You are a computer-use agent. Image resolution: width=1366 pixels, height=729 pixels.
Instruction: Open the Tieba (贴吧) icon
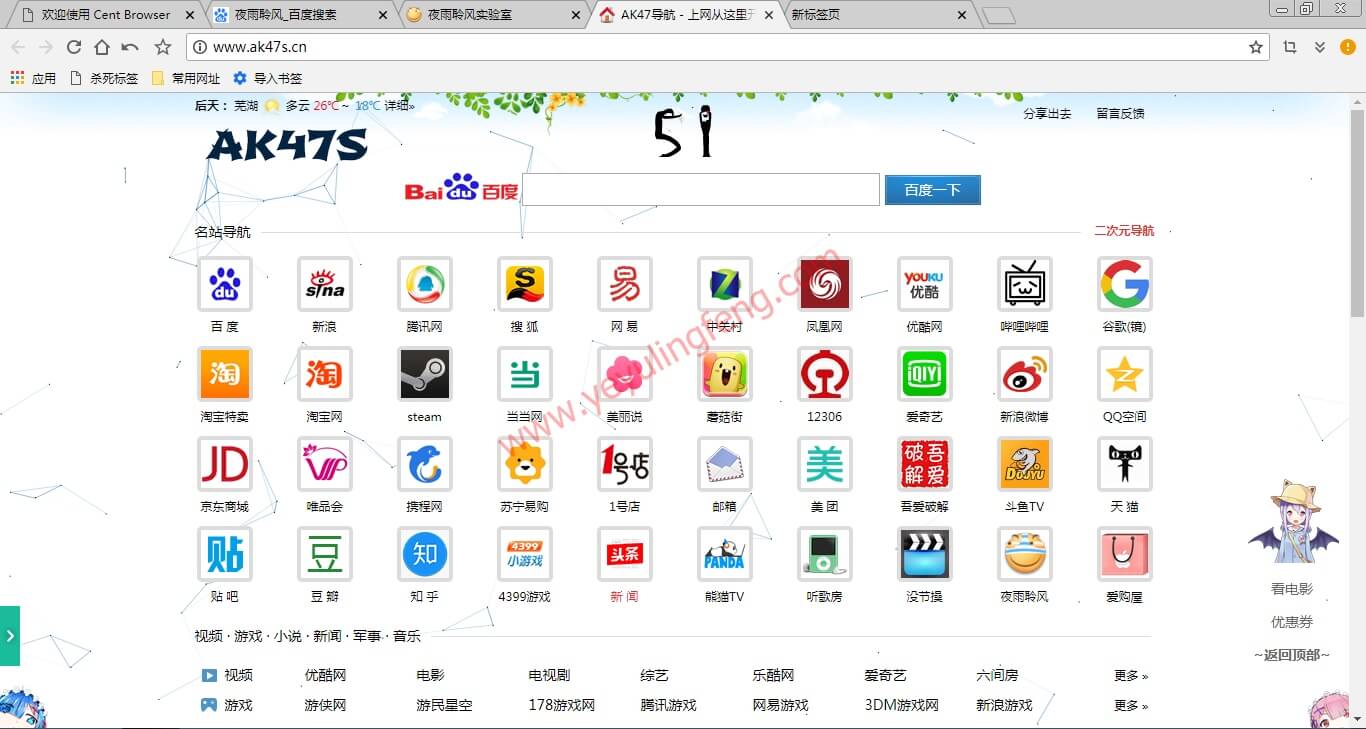(x=225, y=554)
